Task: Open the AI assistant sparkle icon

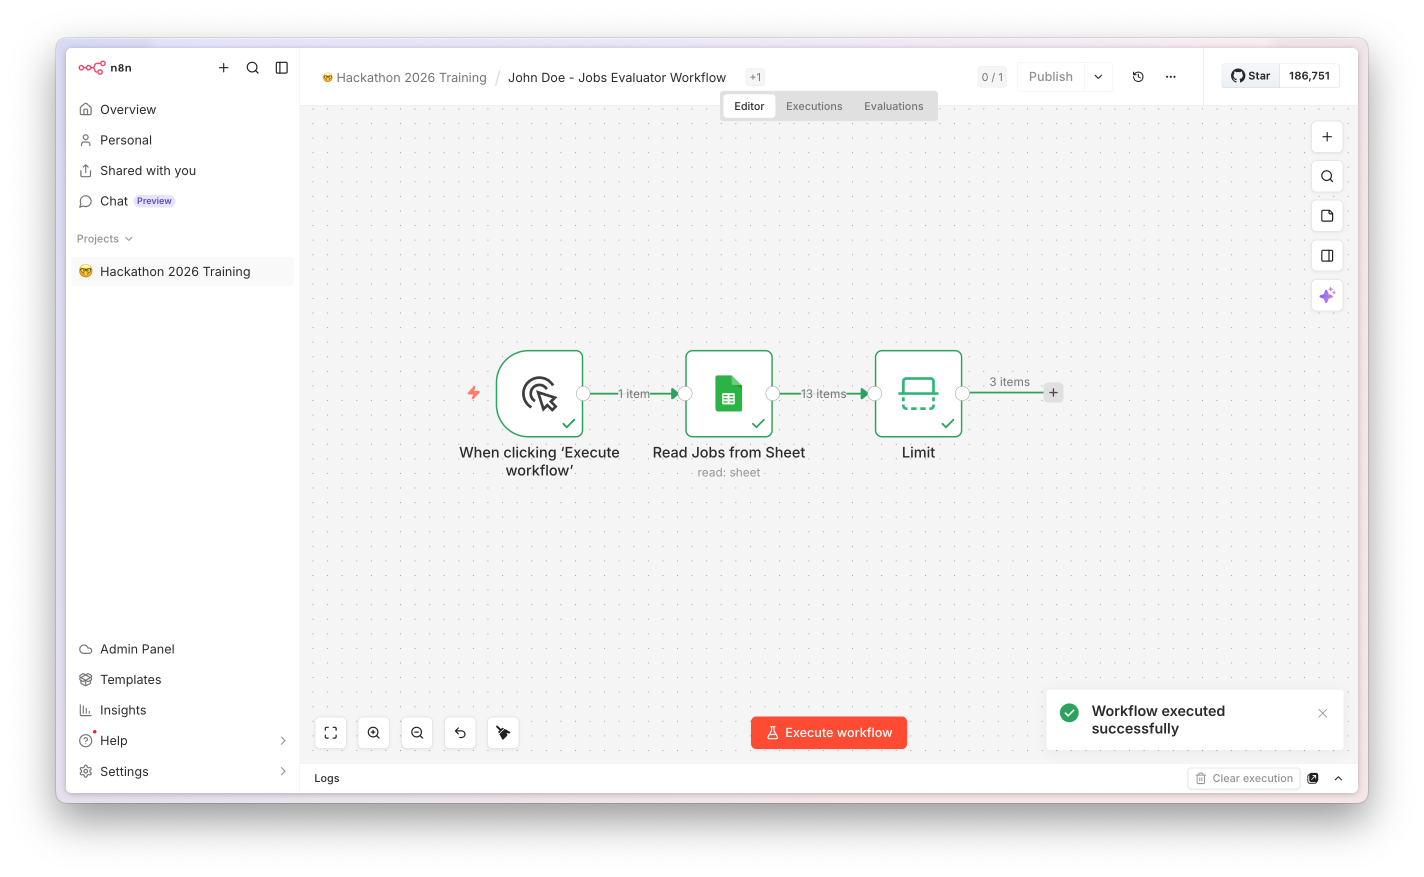Action: tap(1327, 295)
